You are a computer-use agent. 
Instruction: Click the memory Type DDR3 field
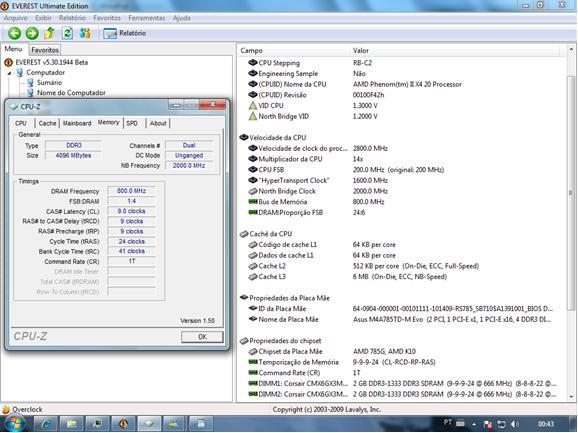coord(73,145)
